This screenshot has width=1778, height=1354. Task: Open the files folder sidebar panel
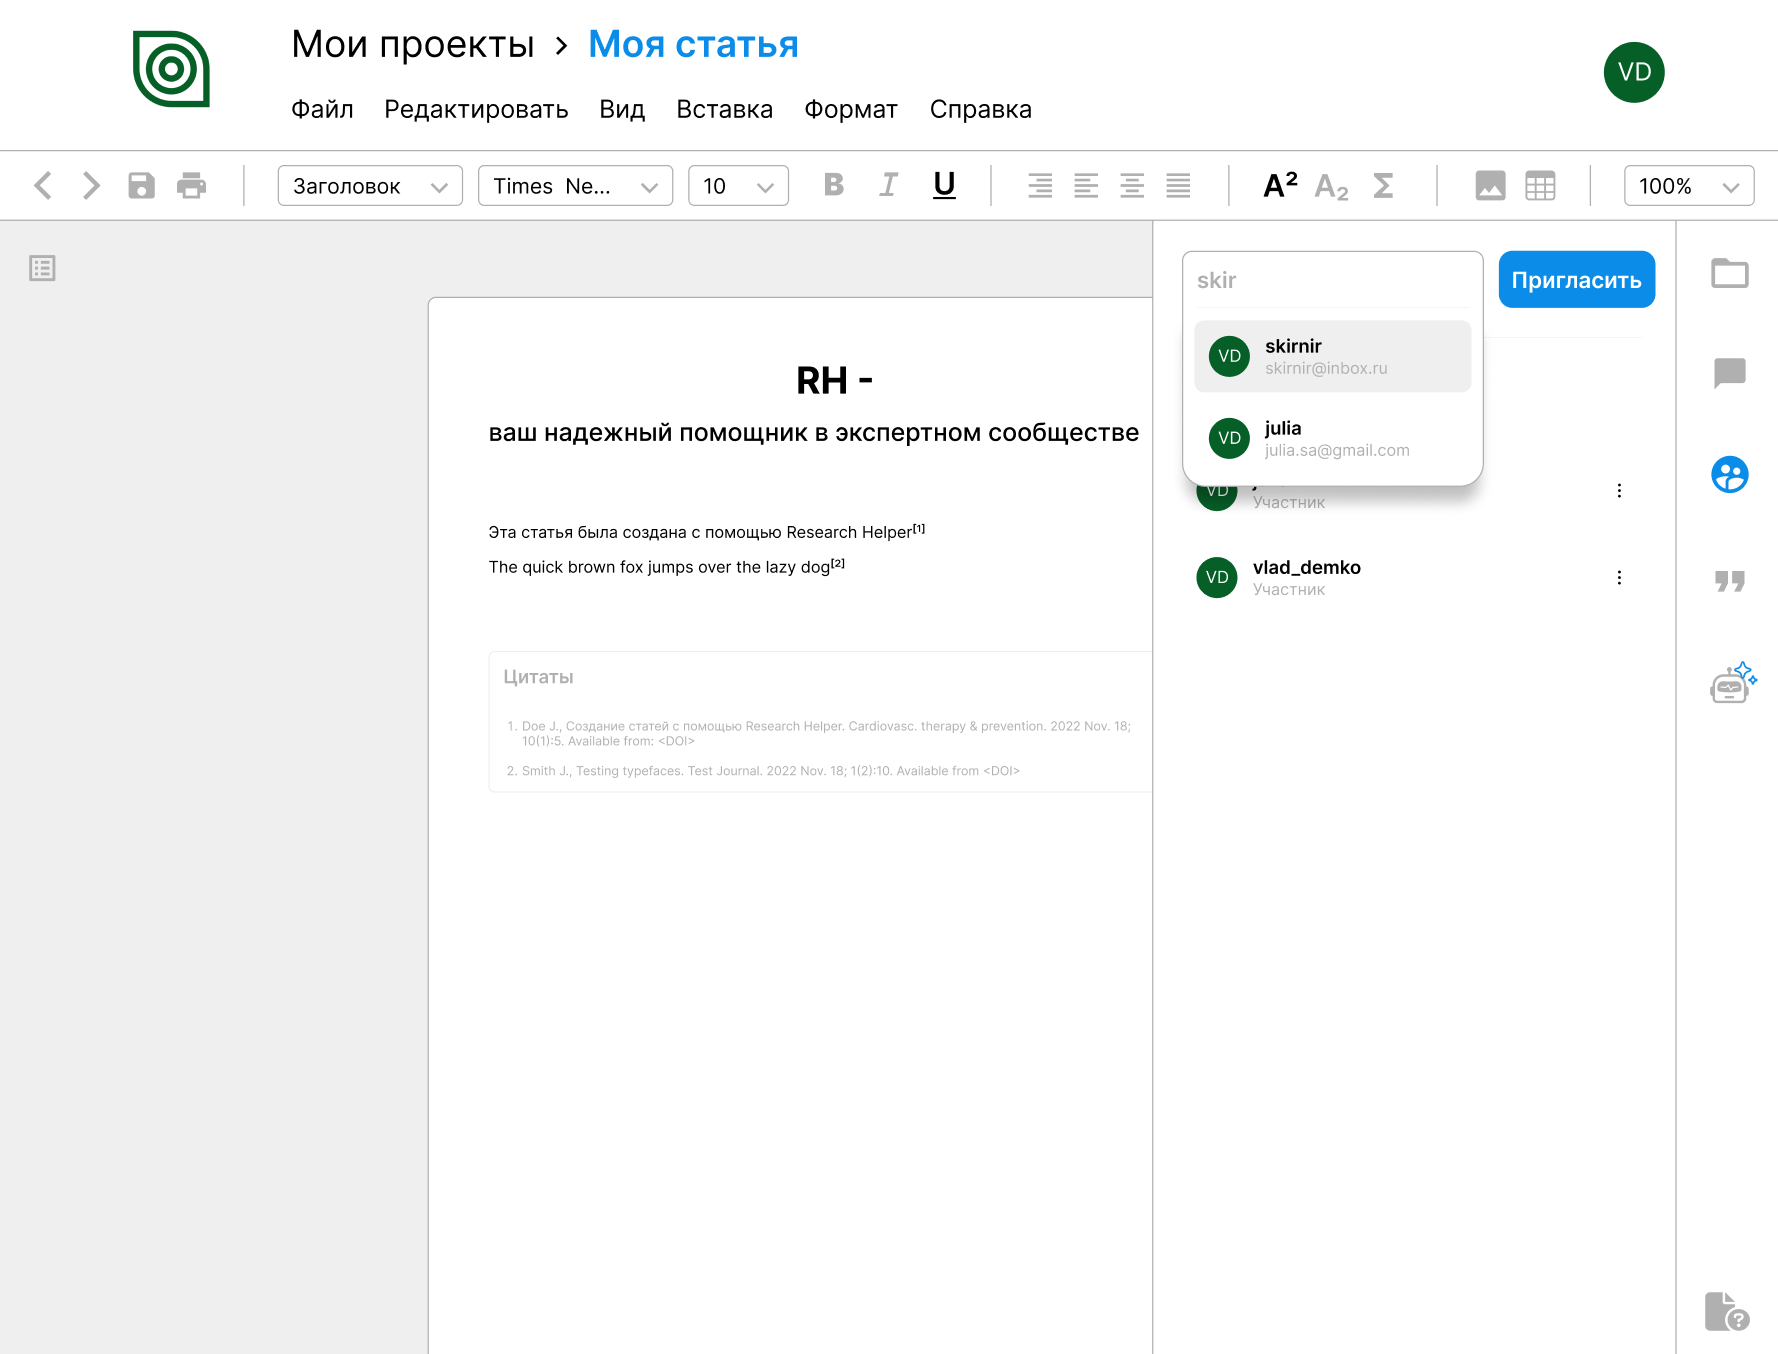coord(1729,273)
